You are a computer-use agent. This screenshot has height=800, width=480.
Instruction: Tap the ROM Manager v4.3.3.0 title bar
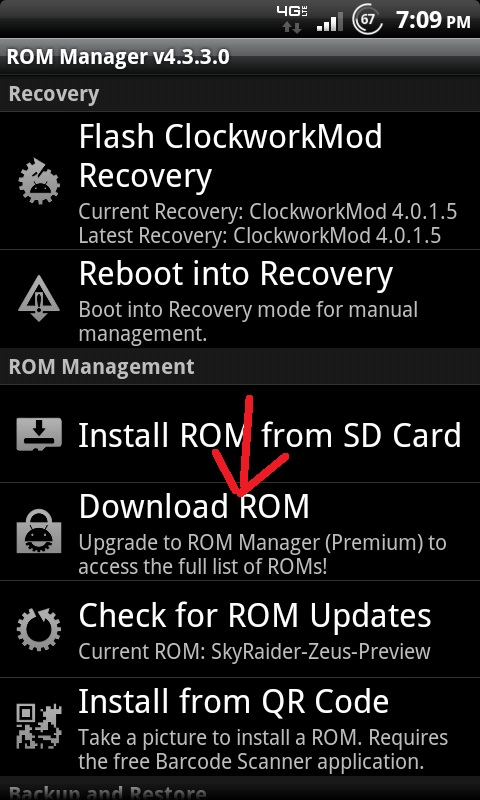coord(240,57)
